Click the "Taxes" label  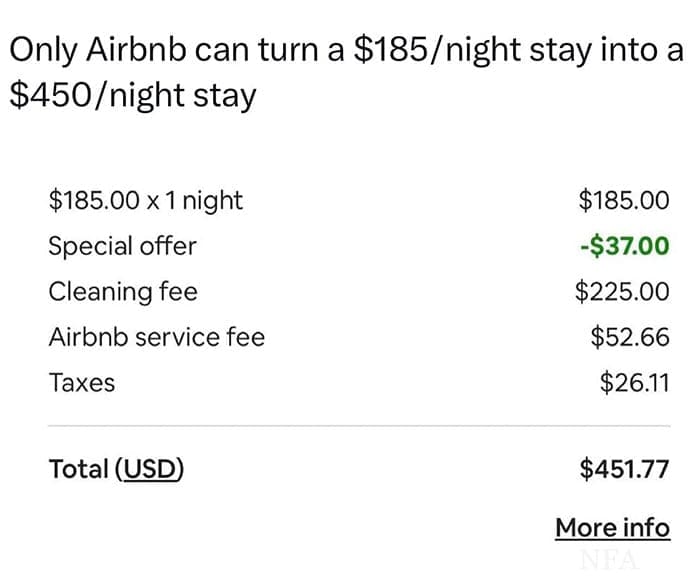(82, 383)
